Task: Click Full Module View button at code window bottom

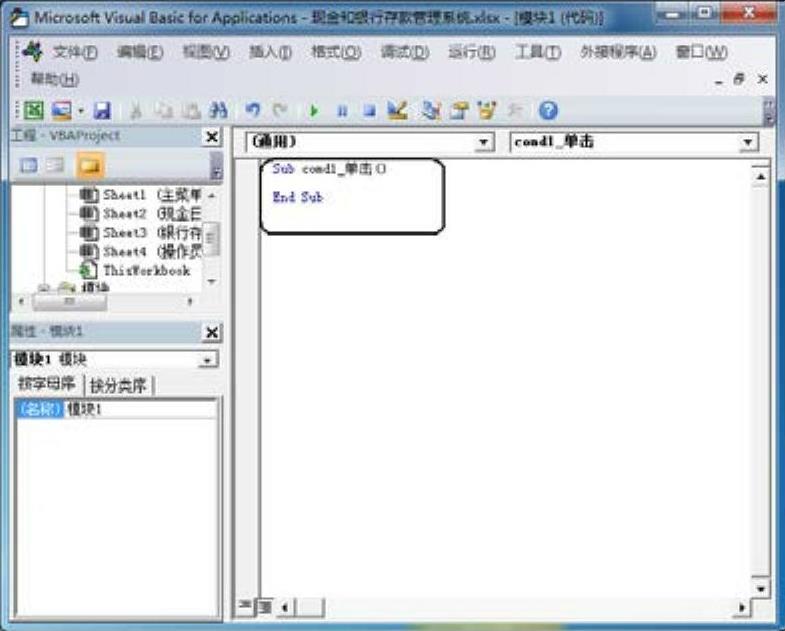Action: pos(264,607)
